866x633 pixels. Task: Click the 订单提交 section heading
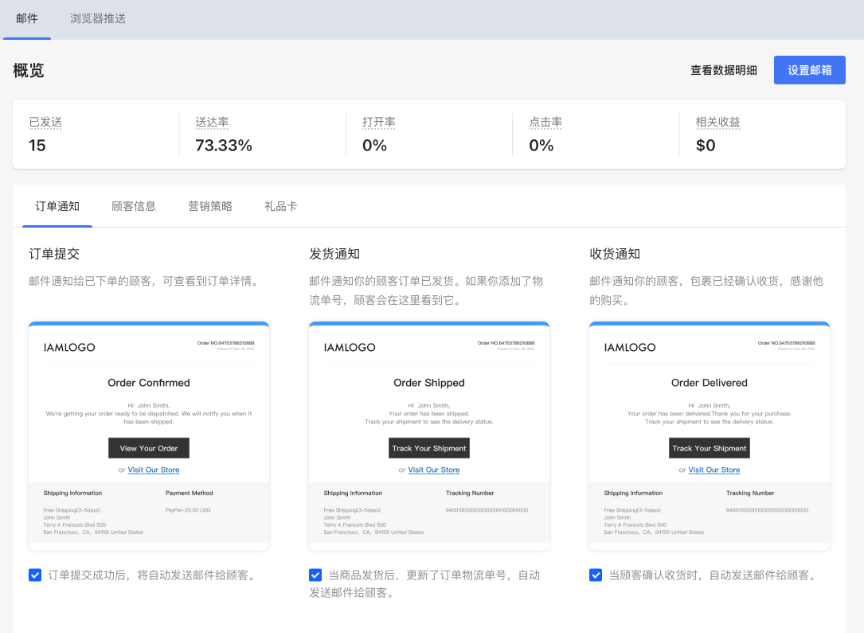pos(54,254)
